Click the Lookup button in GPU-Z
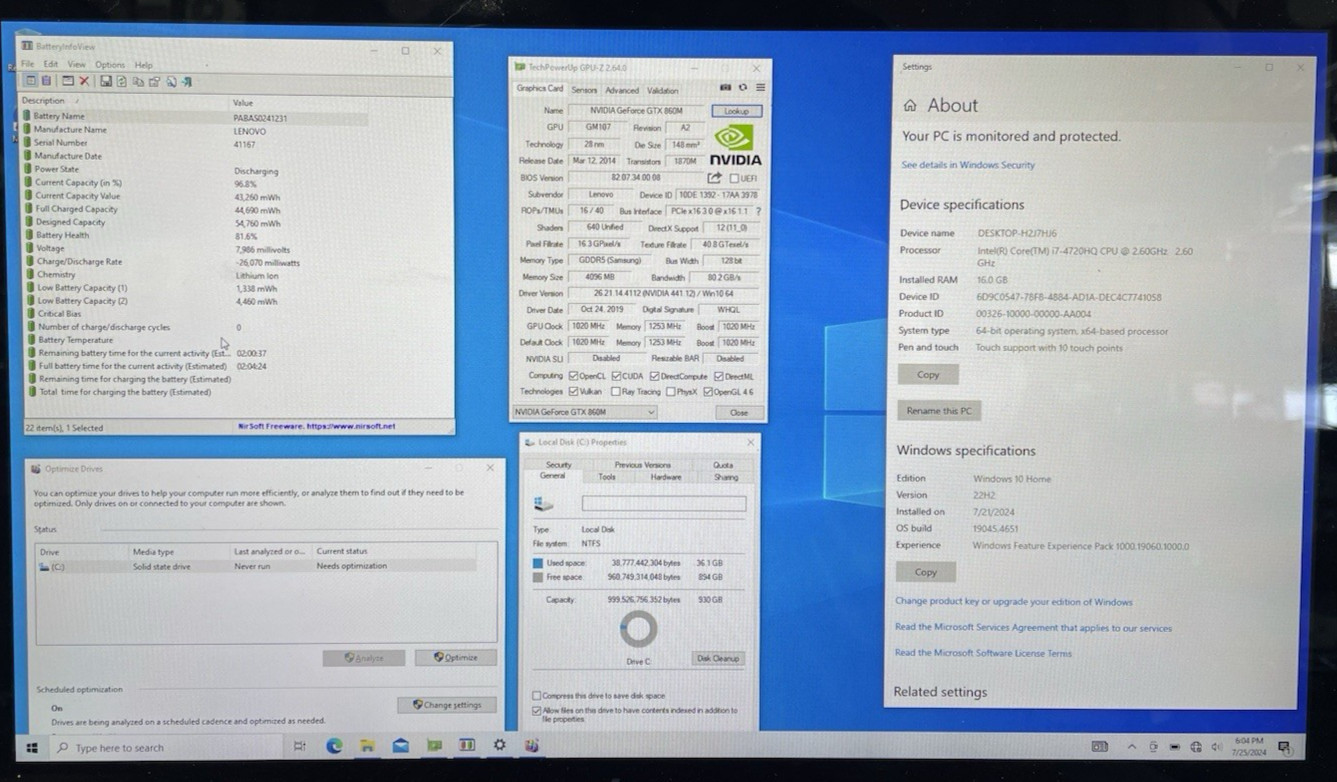This screenshot has height=782, width=1337. 737,110
